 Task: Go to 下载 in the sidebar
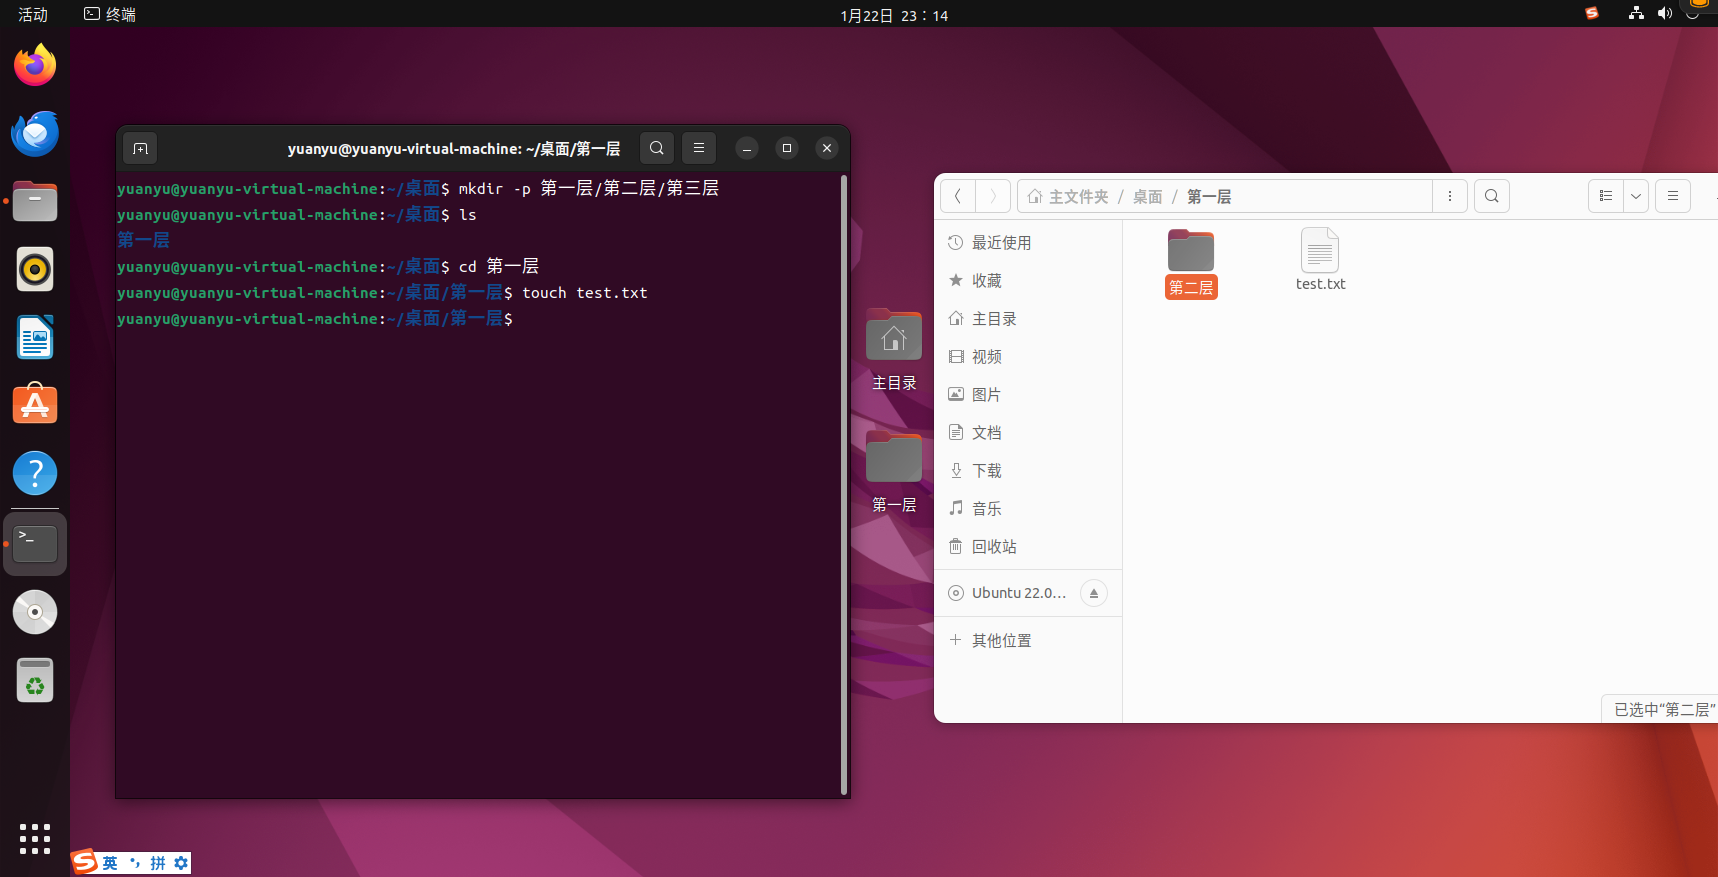tap(986, 471)
